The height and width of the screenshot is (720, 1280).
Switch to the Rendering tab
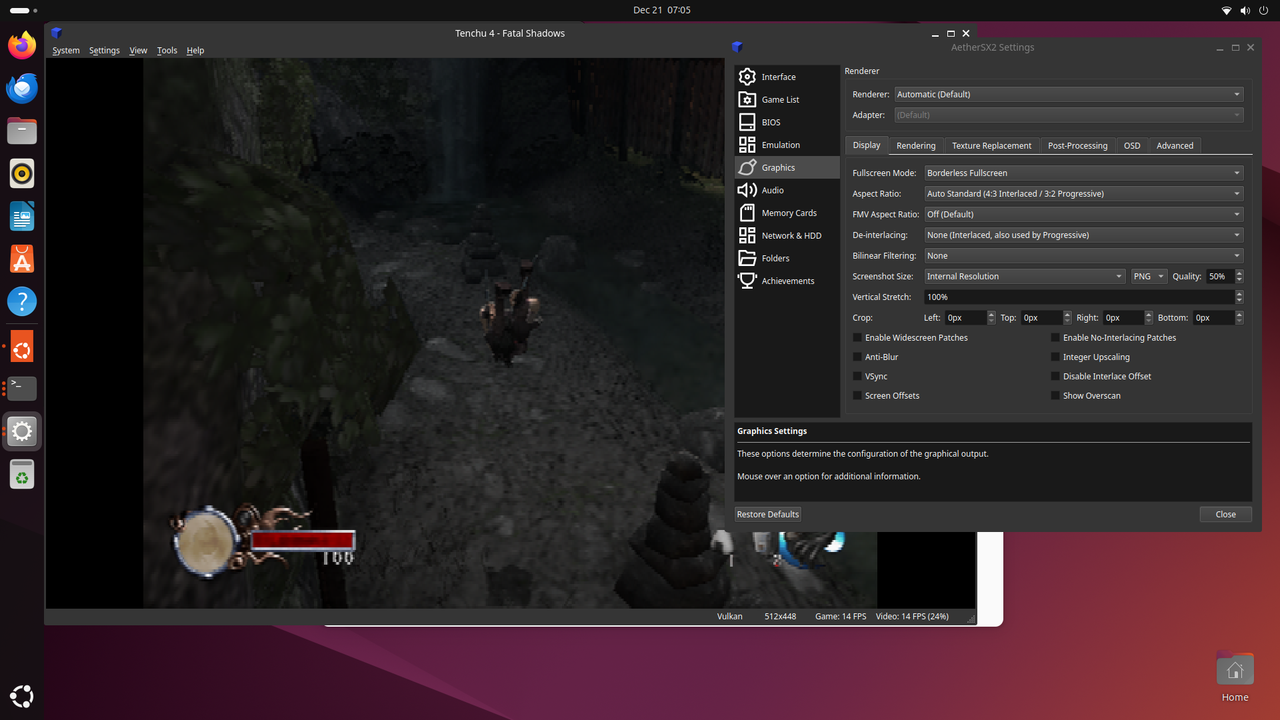point(915,146)
